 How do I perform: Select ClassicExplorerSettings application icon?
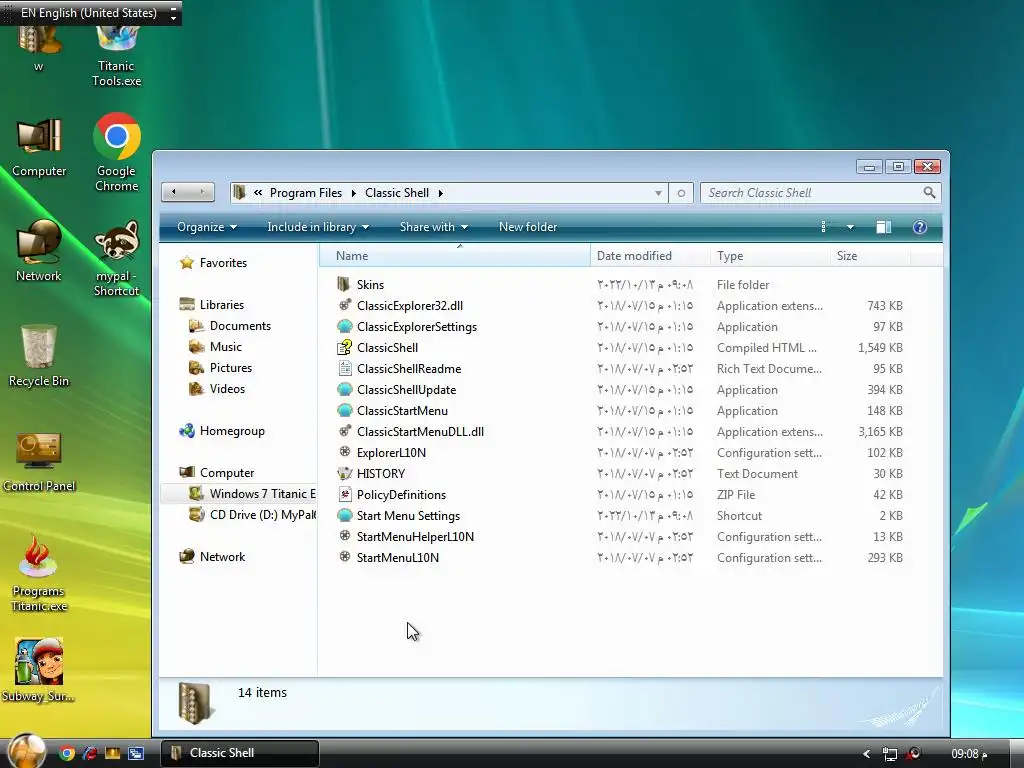pos(345,326)
